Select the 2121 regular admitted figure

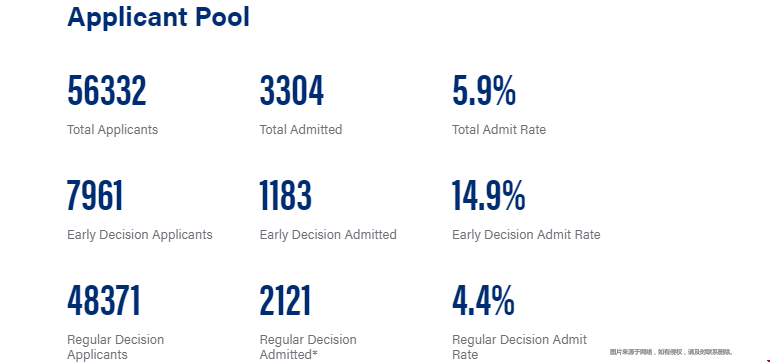click(x=285, y=301)
